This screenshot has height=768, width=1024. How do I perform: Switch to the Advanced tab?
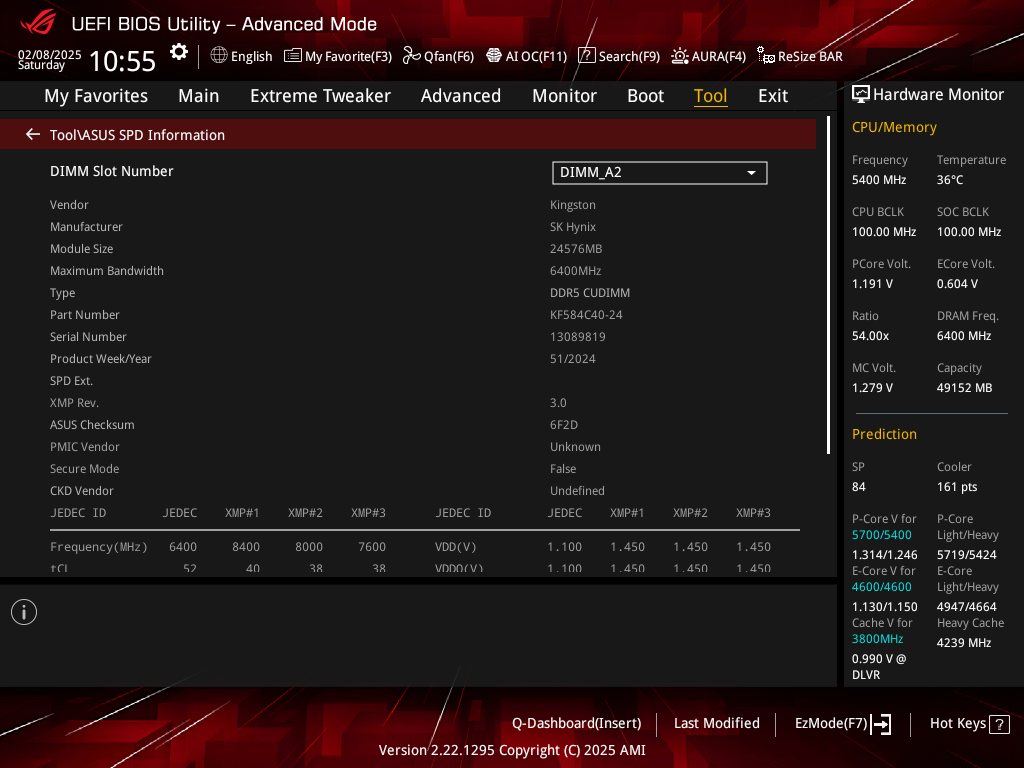tap(460, 95)
